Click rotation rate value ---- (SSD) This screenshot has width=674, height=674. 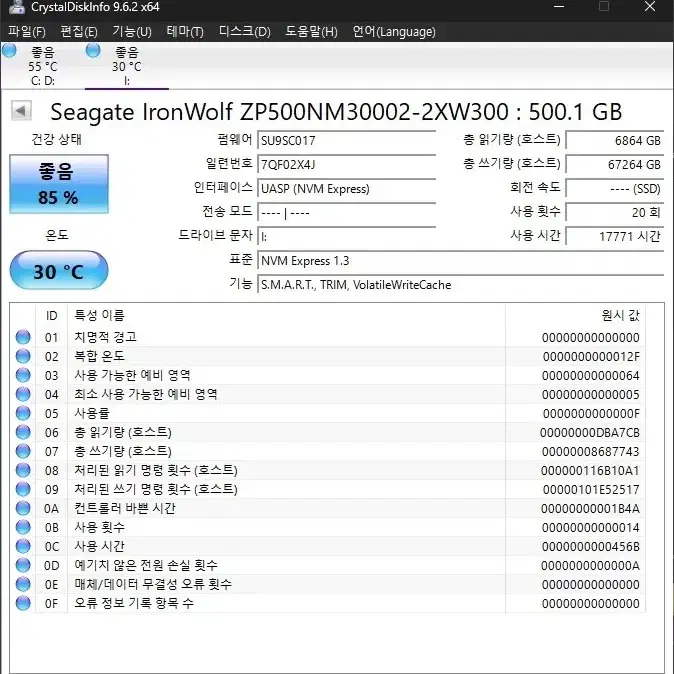[x=615, y=189]
